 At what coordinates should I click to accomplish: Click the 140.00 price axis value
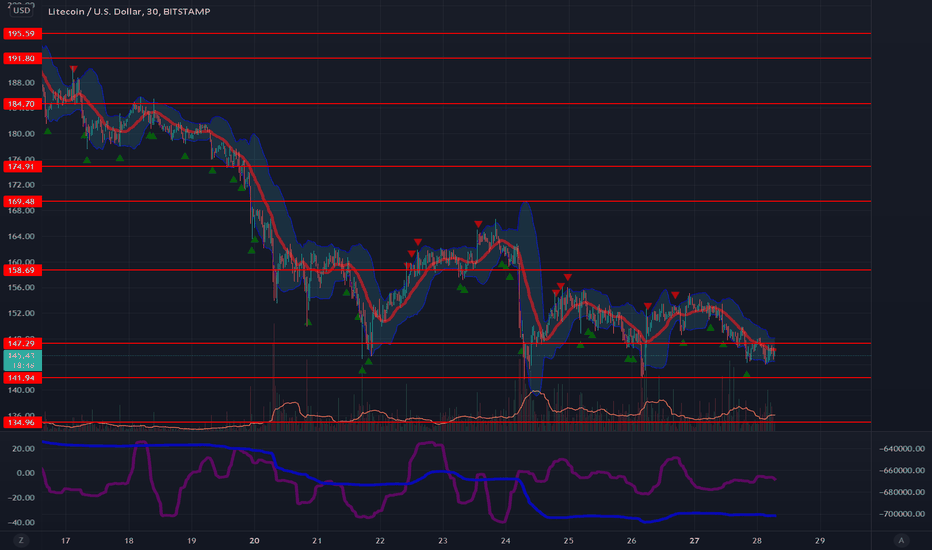21,391
